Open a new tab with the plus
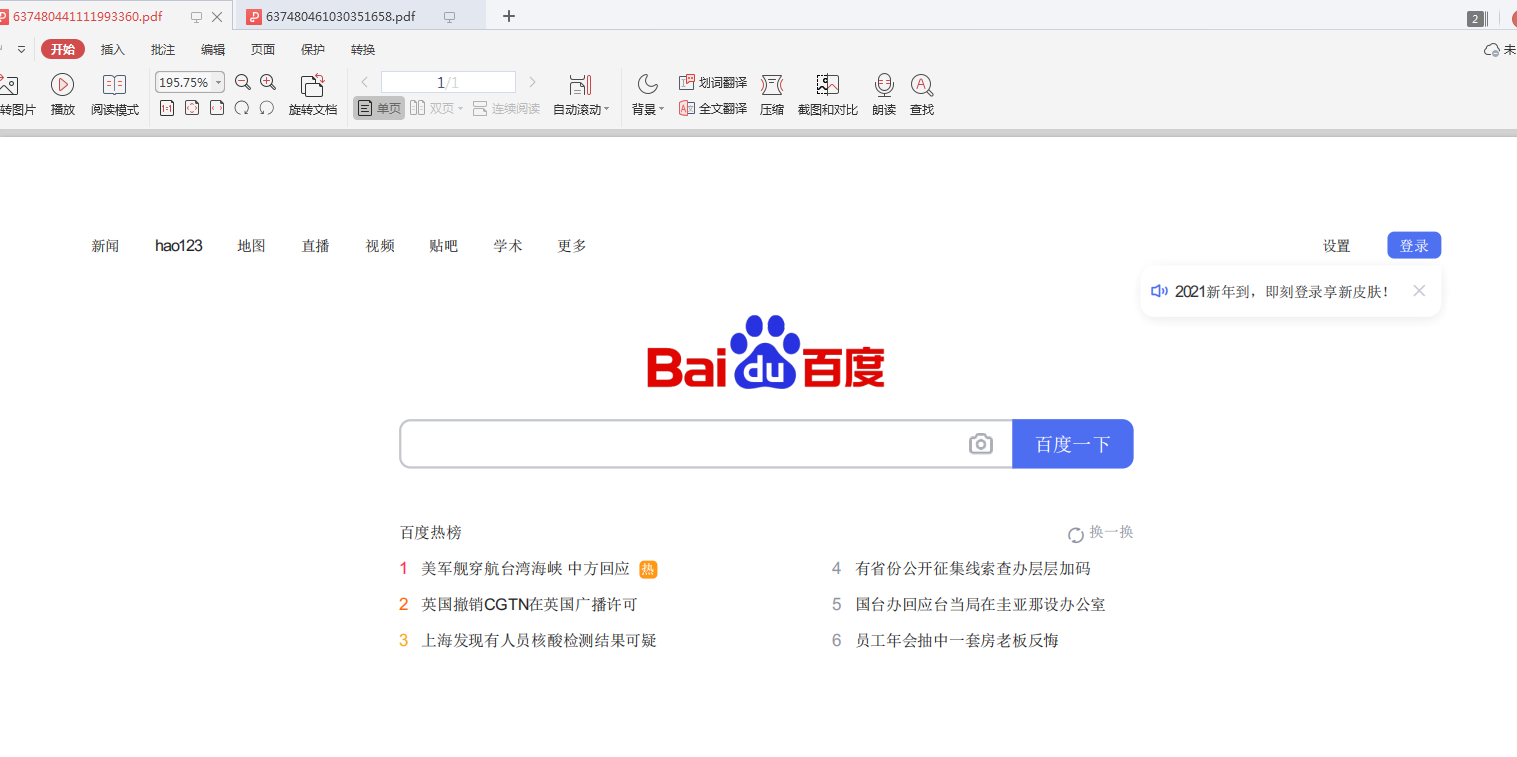The width and height of the screenshot is (1517, 757). click(509, 16)
